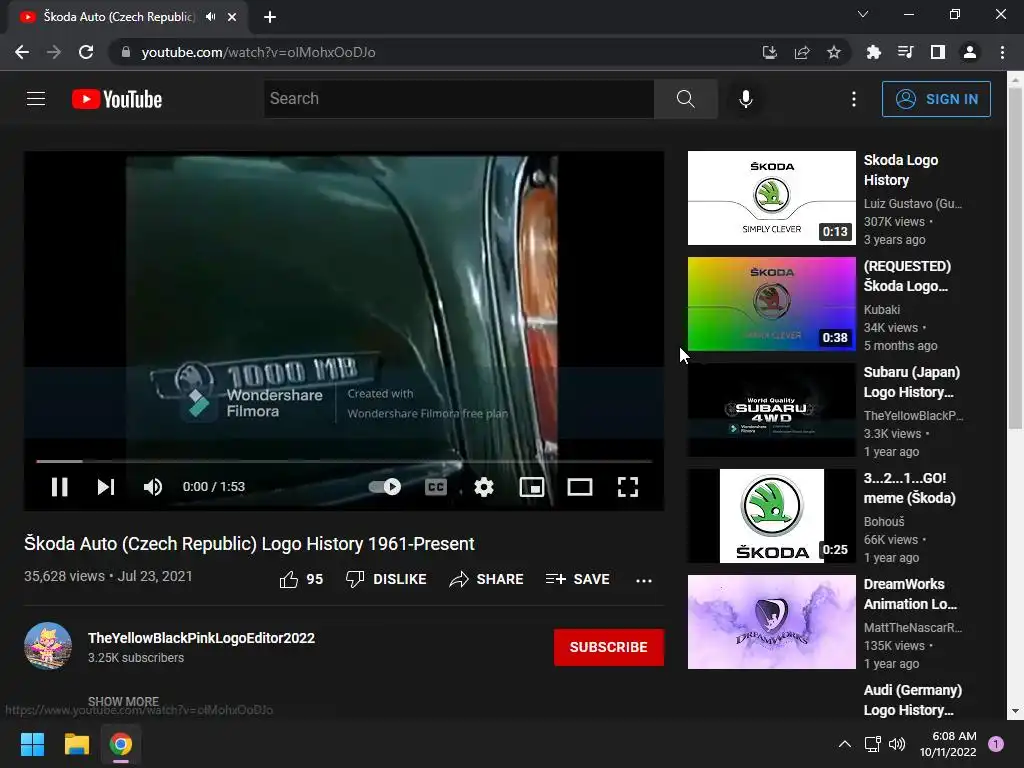This screenshot has height=768, width=1024.
Task: Toggle the autoplay switch
Action: click(x=385, y=487)
